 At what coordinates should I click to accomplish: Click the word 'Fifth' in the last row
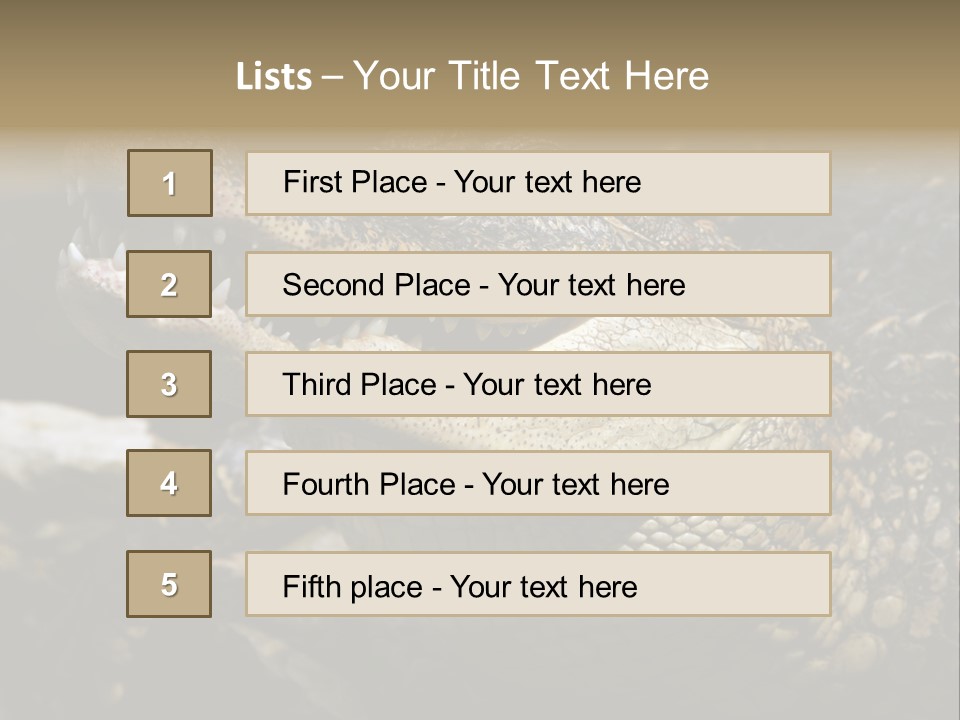point(312,586)
